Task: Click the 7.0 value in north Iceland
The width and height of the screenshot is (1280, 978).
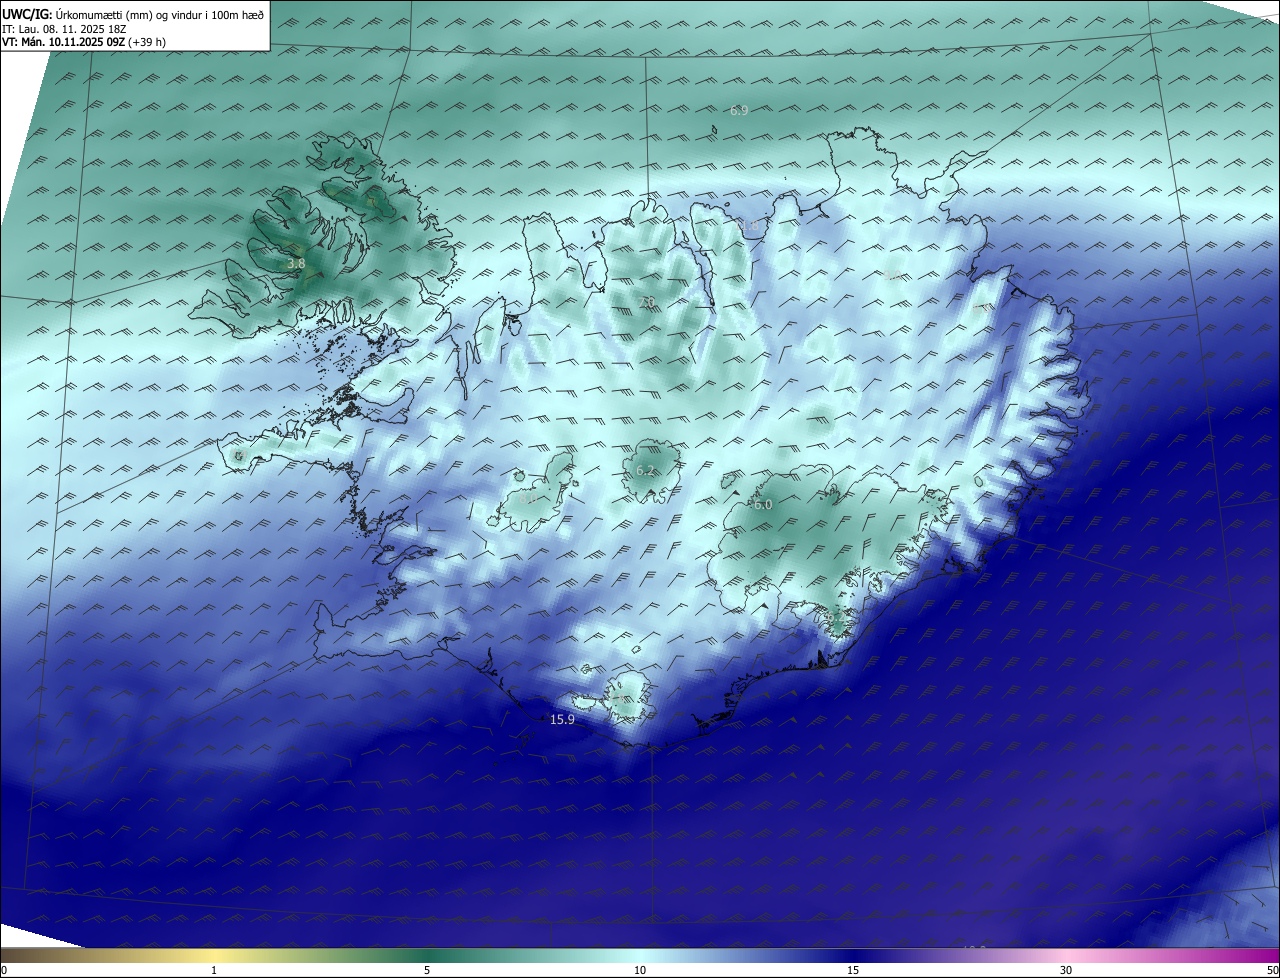Action: pos(647,302)
